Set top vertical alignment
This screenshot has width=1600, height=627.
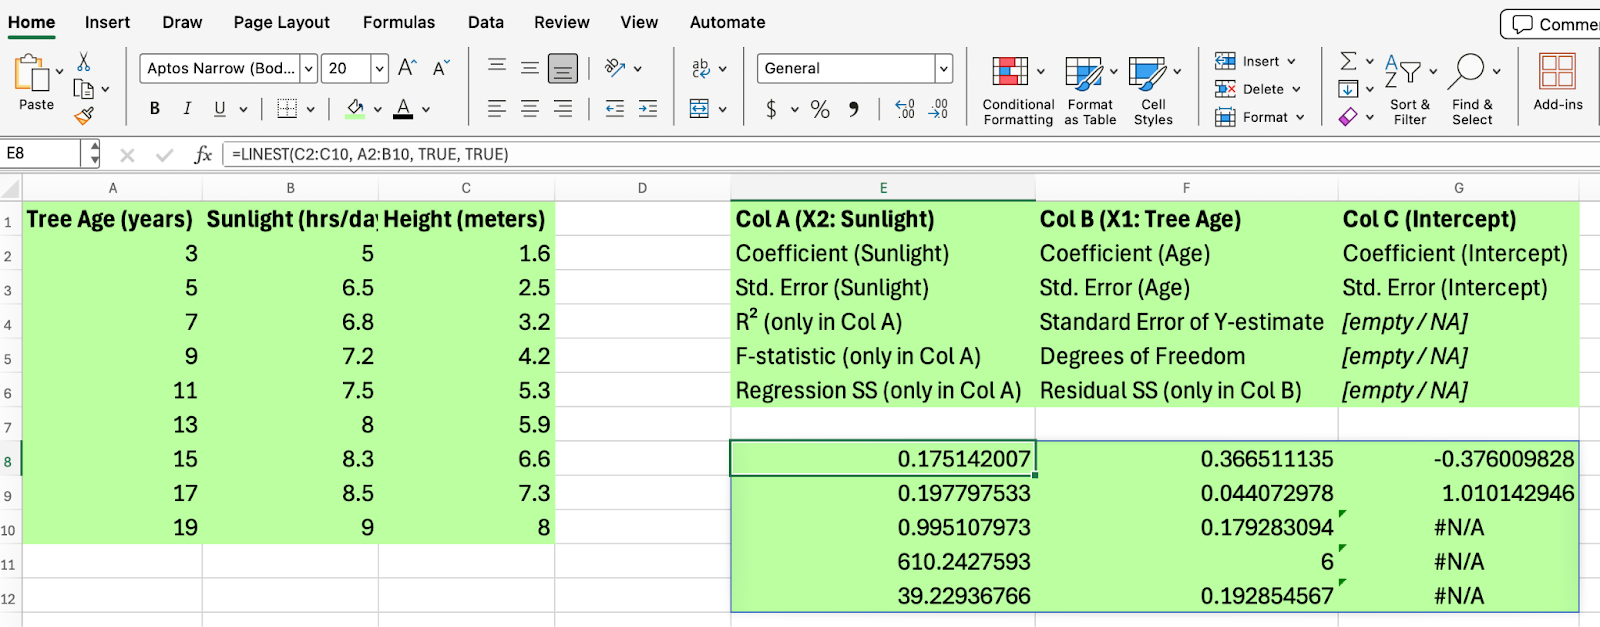pos(496,68)
